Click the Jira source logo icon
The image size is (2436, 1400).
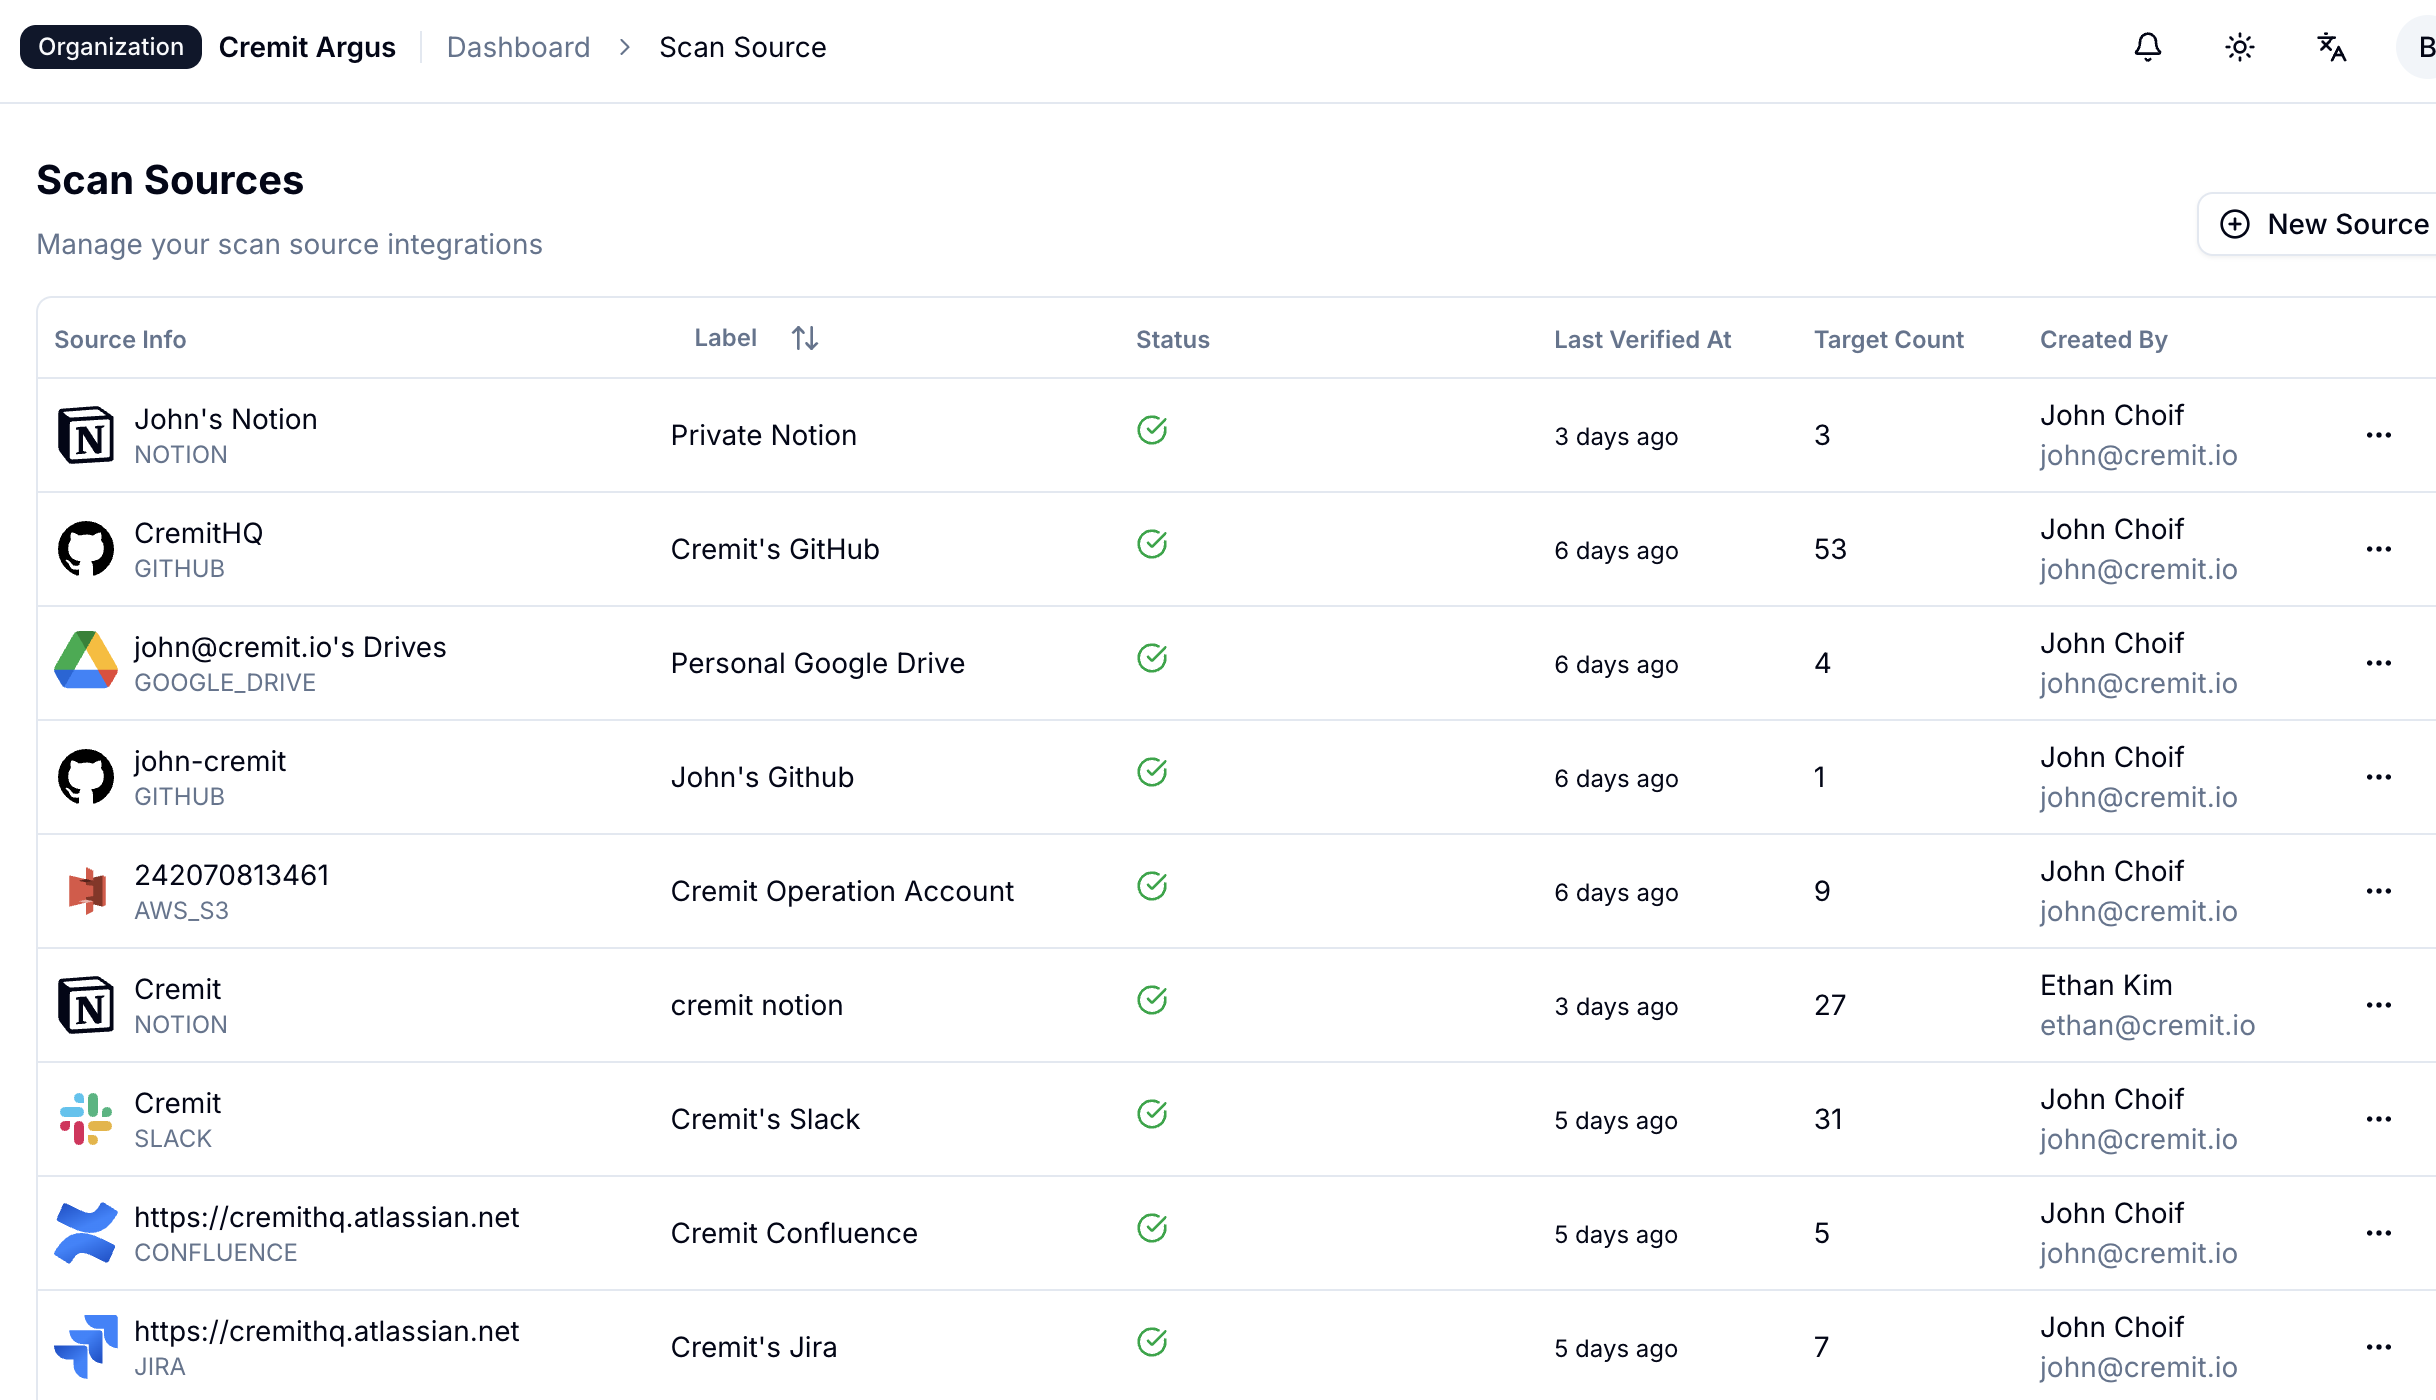(86, 1346)
